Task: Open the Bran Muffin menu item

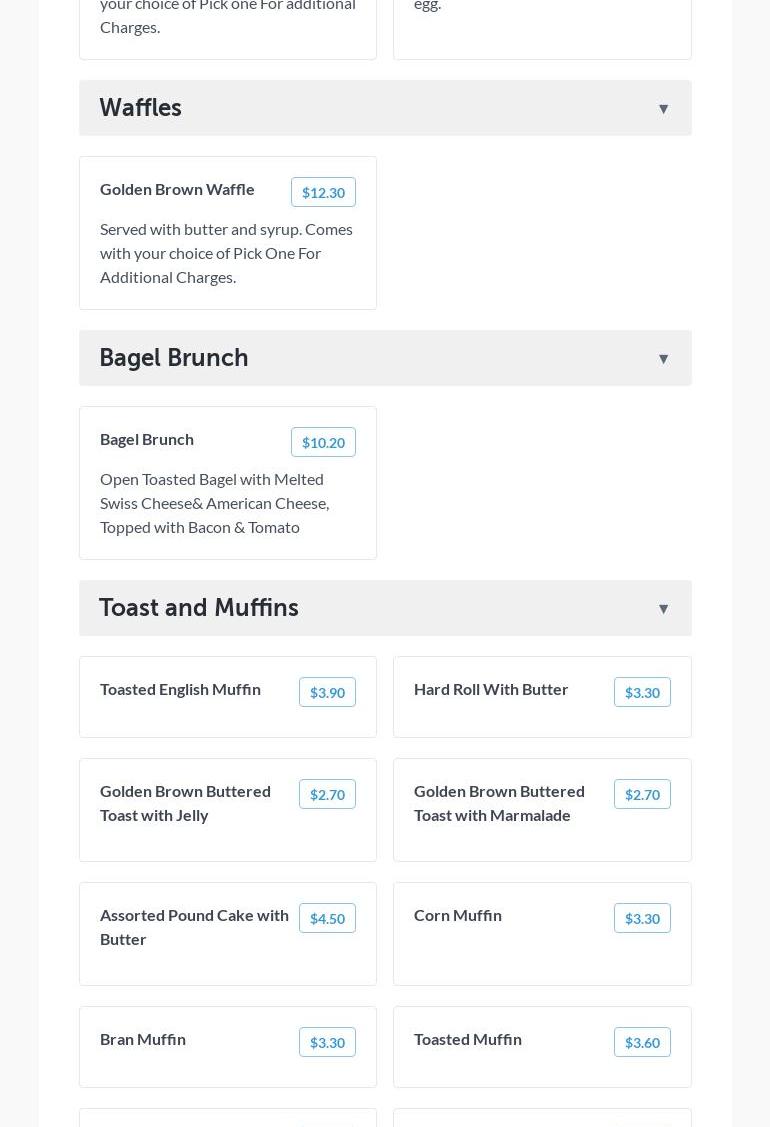Action: click(143, 1039)
